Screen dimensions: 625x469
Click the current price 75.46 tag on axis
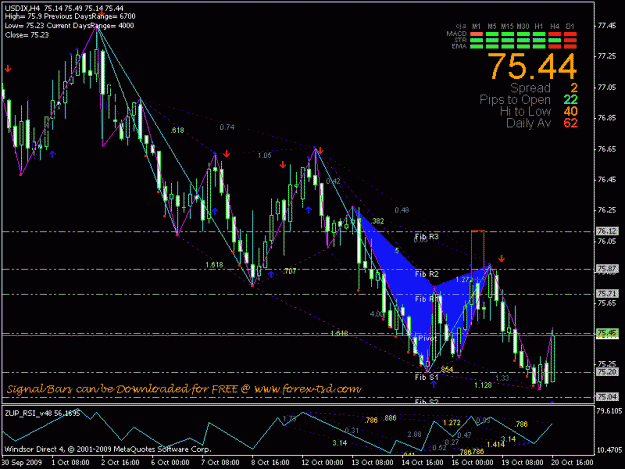[x=607, y=334]
